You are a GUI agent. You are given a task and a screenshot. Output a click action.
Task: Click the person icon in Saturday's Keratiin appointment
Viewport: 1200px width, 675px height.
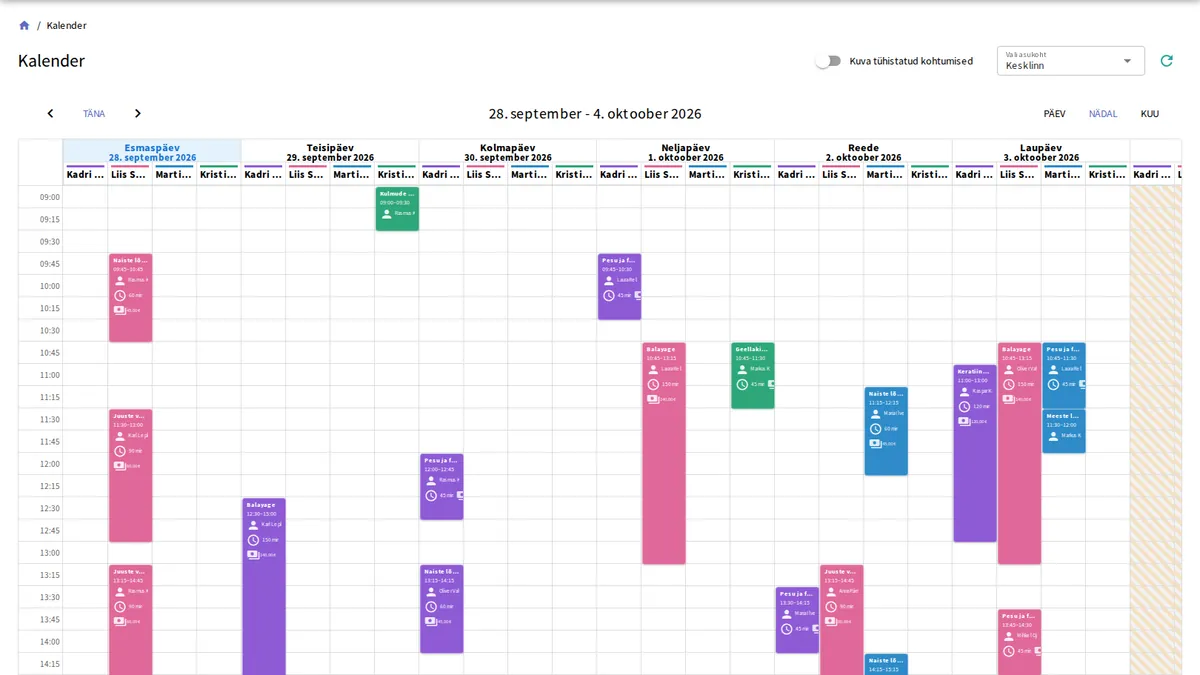pyautogui.click(x=964, y=391)
